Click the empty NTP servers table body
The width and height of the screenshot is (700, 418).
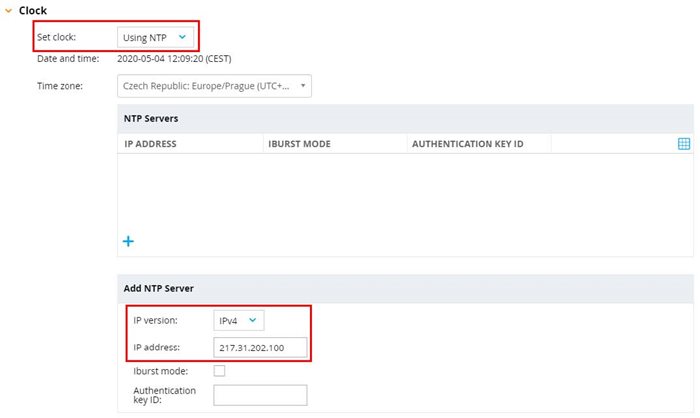[405, 192]
